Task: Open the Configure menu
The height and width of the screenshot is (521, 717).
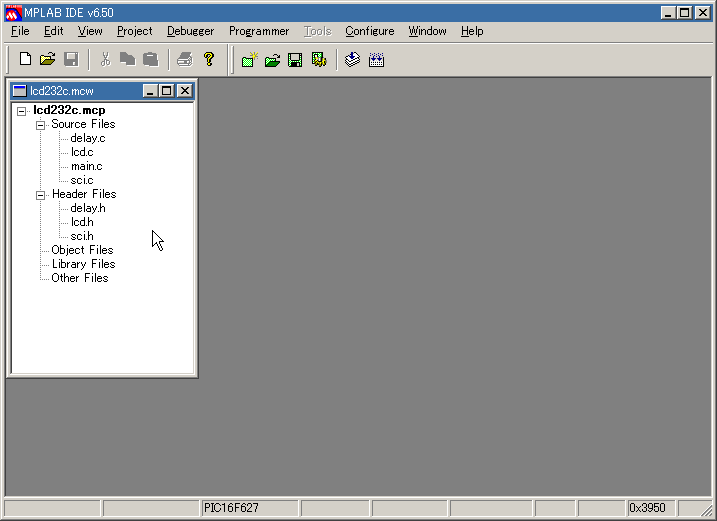Action: tap(369, 31)
